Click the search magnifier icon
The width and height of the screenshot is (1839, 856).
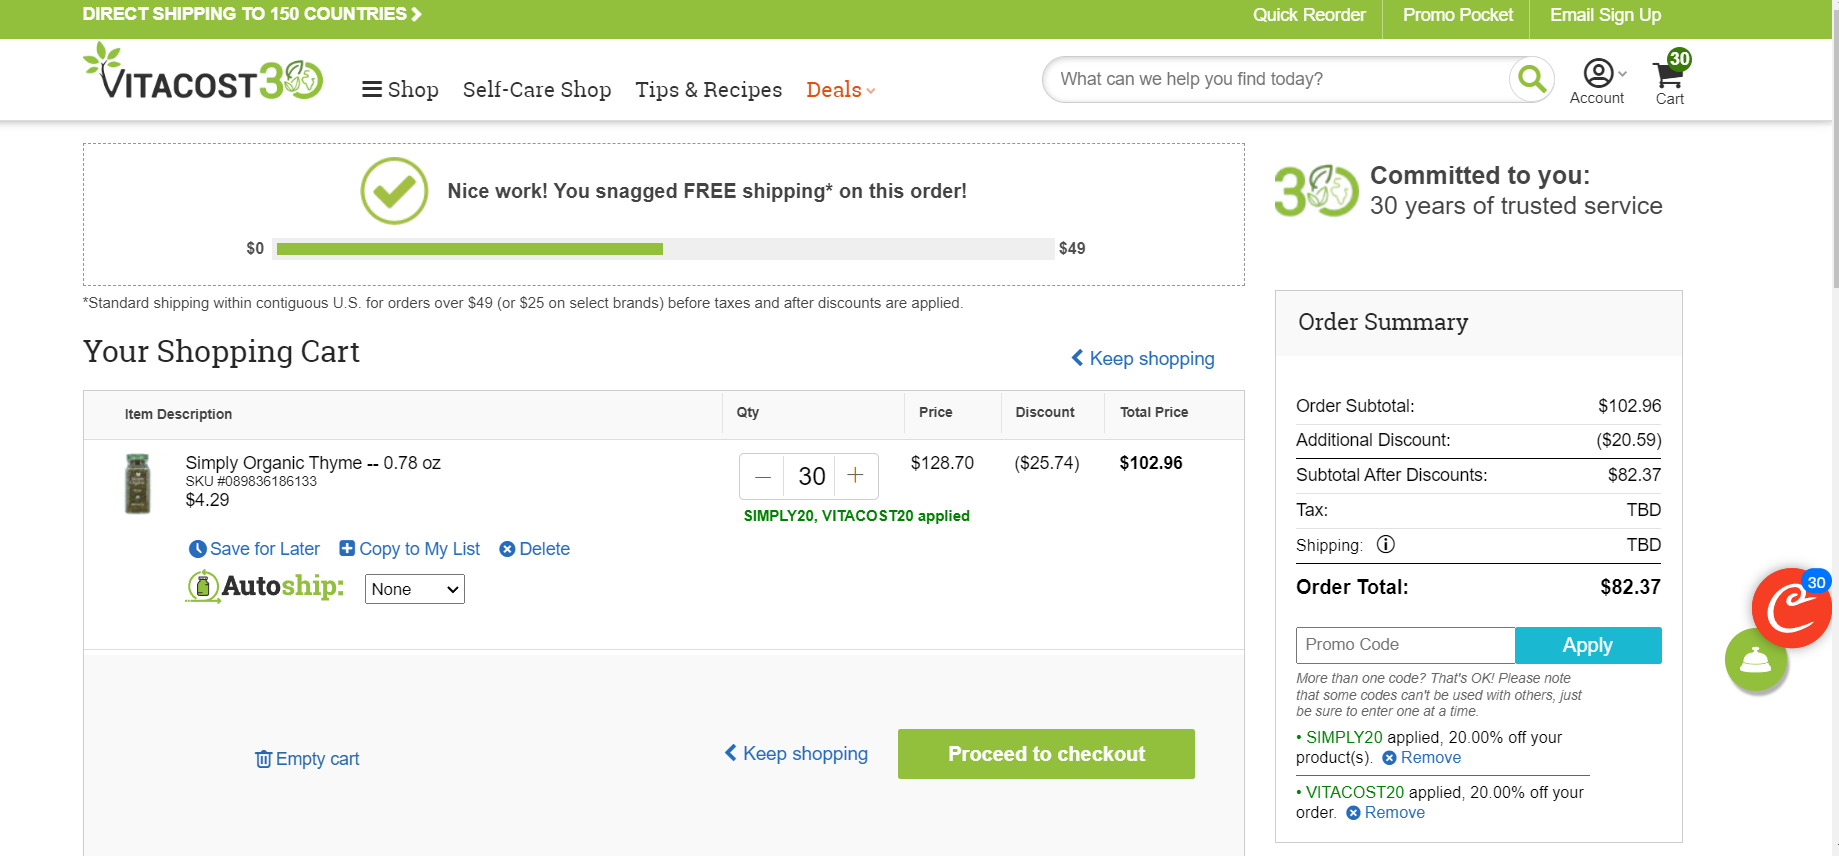point(1531,79)
